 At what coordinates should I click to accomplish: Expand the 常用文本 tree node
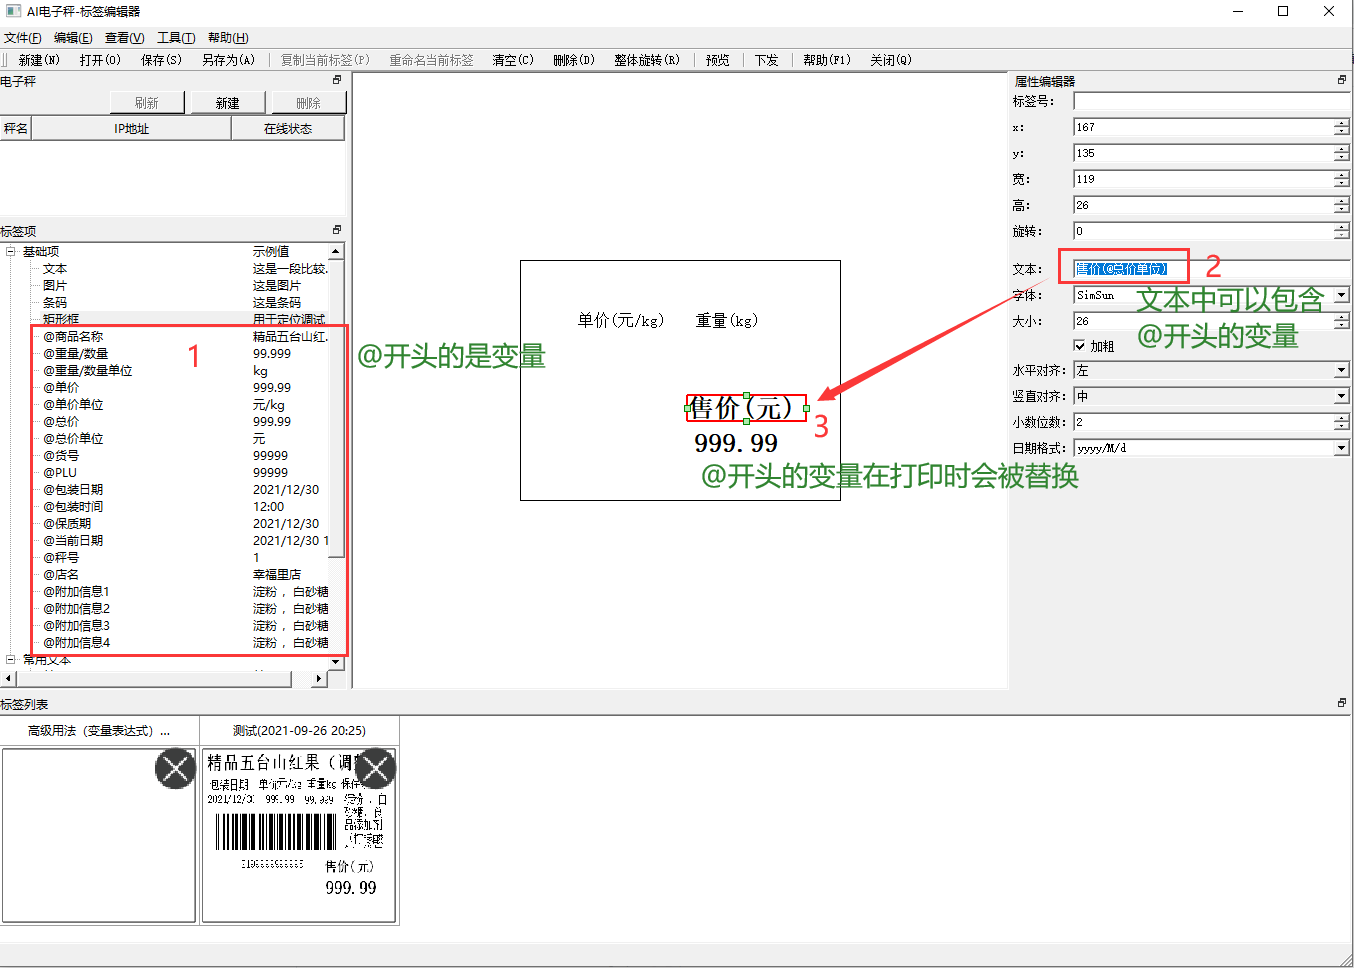10,659
